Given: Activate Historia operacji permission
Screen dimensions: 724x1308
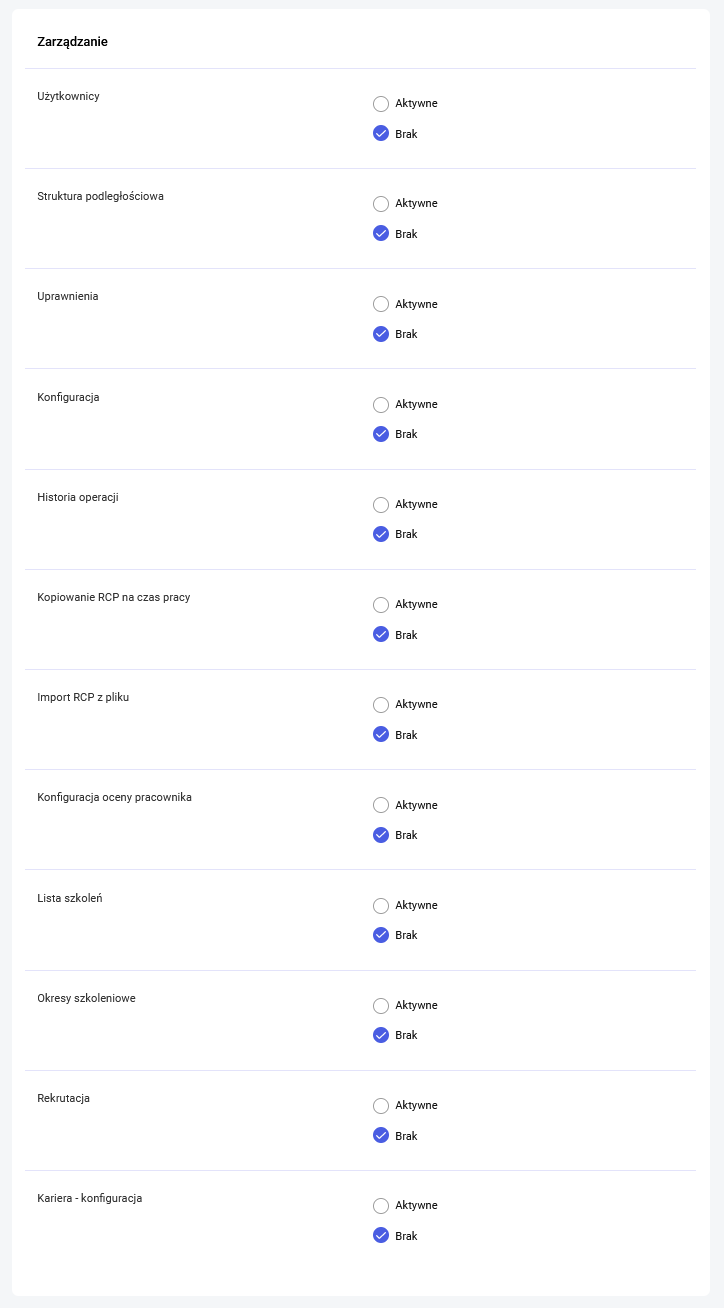Looking at the screenshot, I should pos(381,505).
